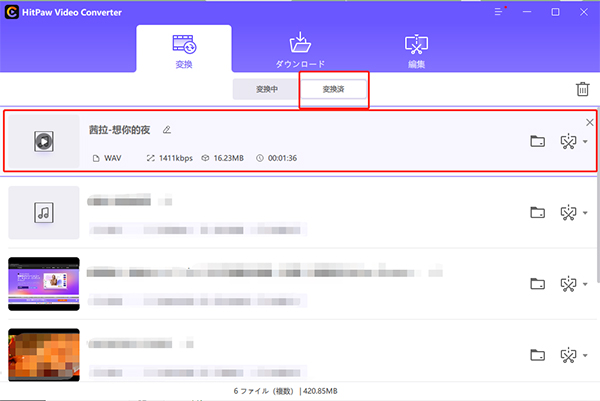Open folder for orange blurred video

tap(538, 355)
